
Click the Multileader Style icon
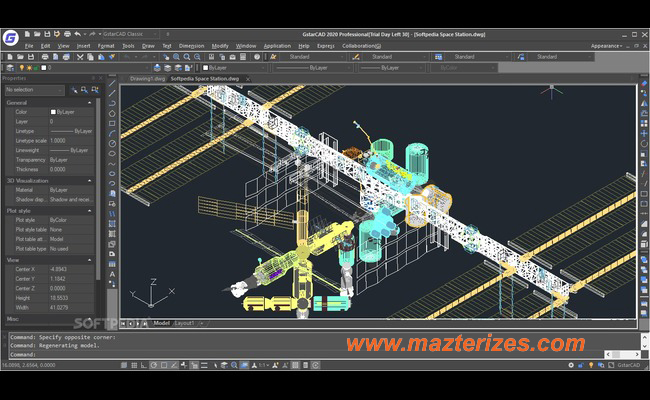[x=521, y=57]
